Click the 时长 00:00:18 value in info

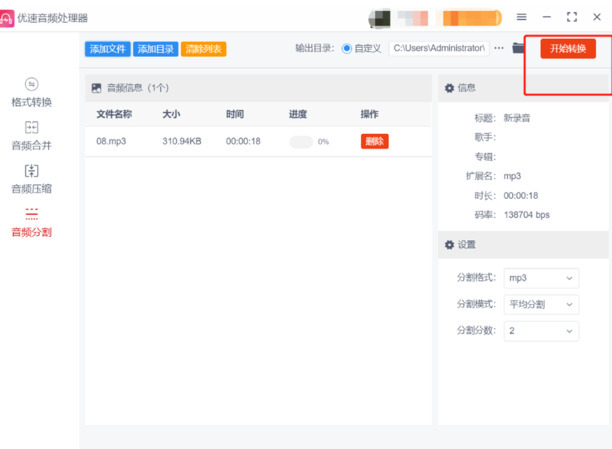[x=521, y=196]
